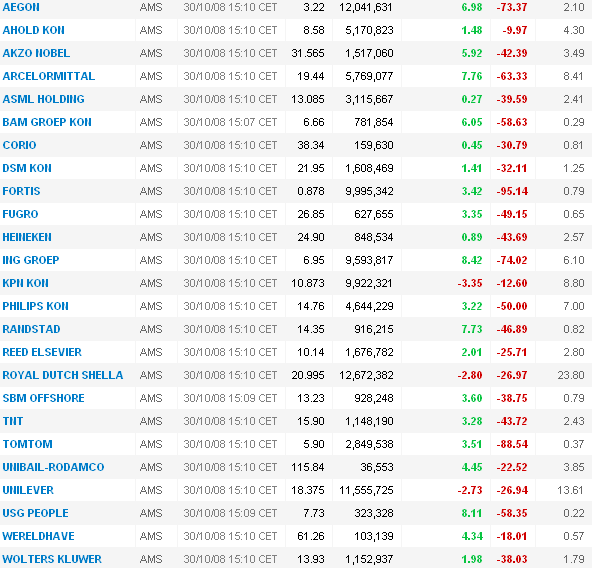This screenshot has width=592, height=568.
Task: Open the ING GROEP stock link
Action: click(31, 261)
